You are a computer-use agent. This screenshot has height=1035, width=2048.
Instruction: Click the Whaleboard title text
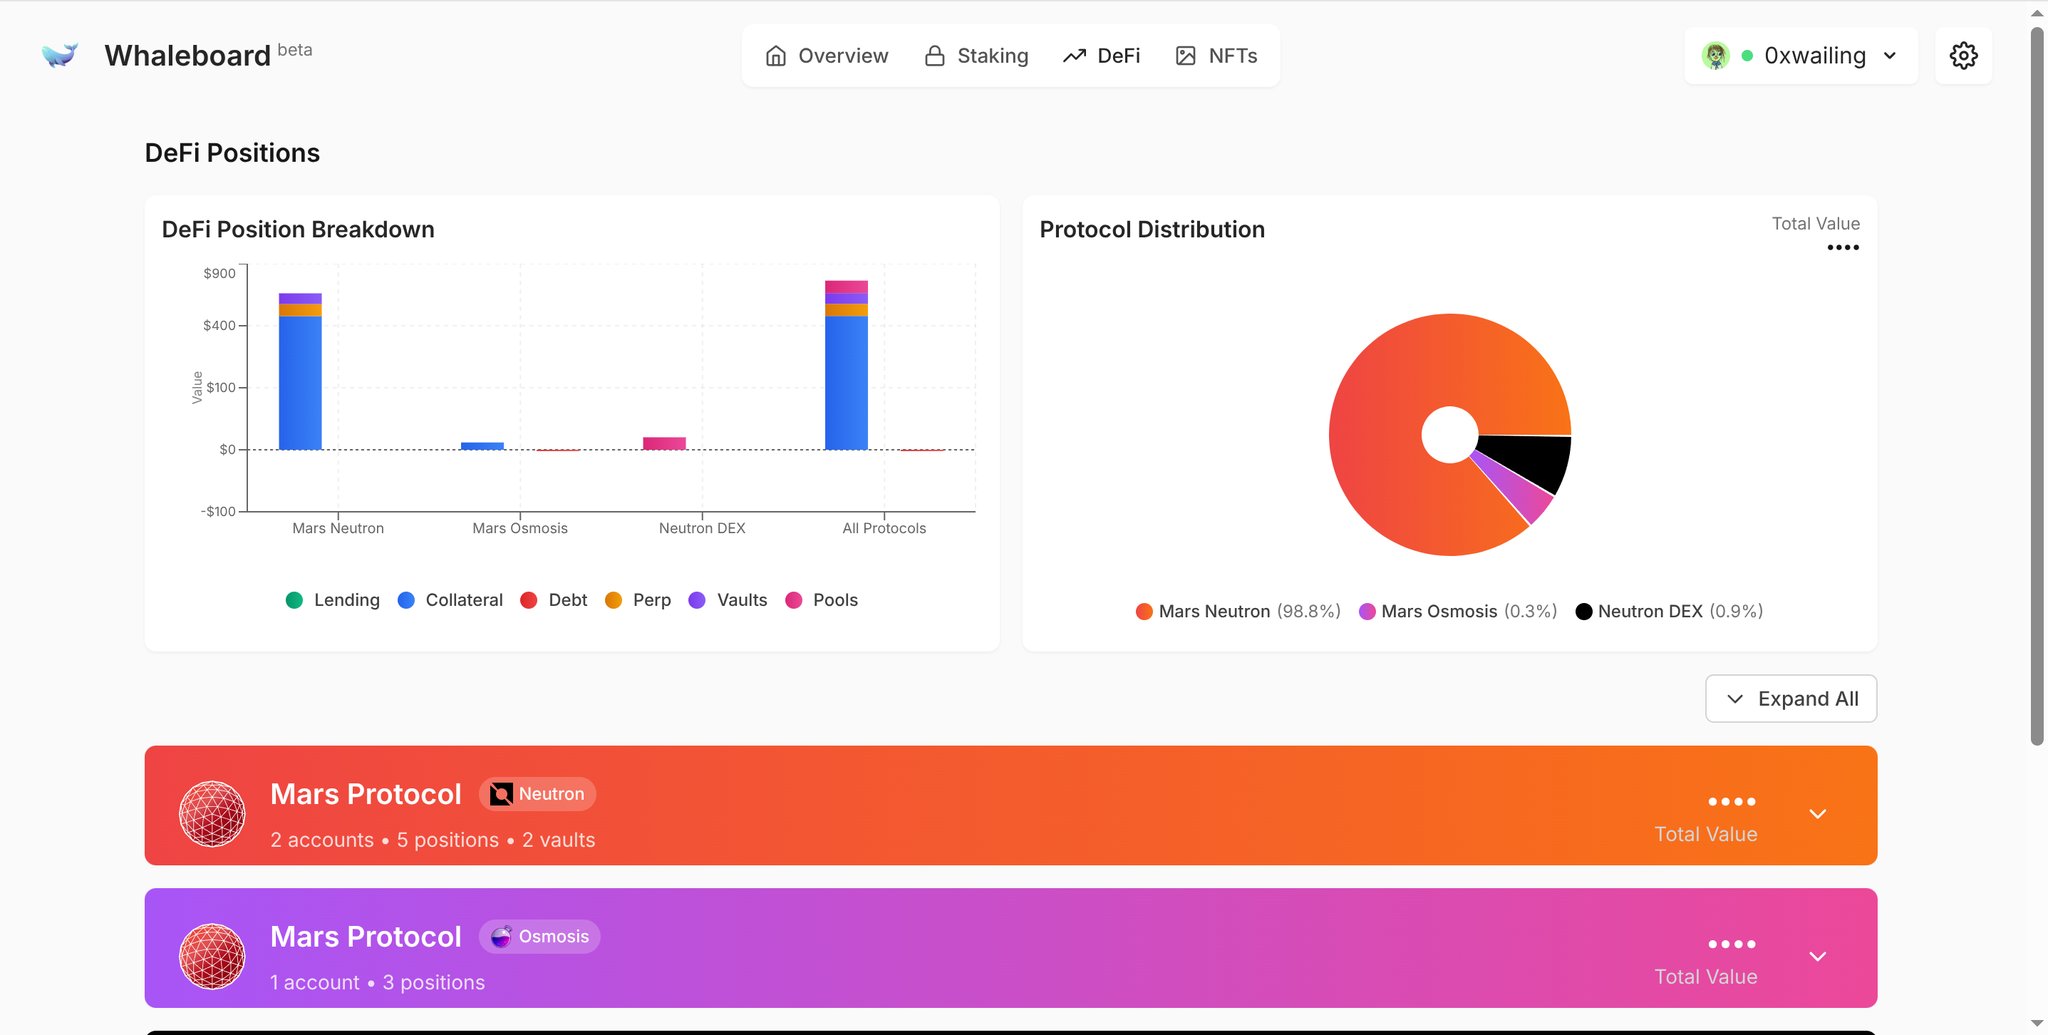tap(188, 56)
